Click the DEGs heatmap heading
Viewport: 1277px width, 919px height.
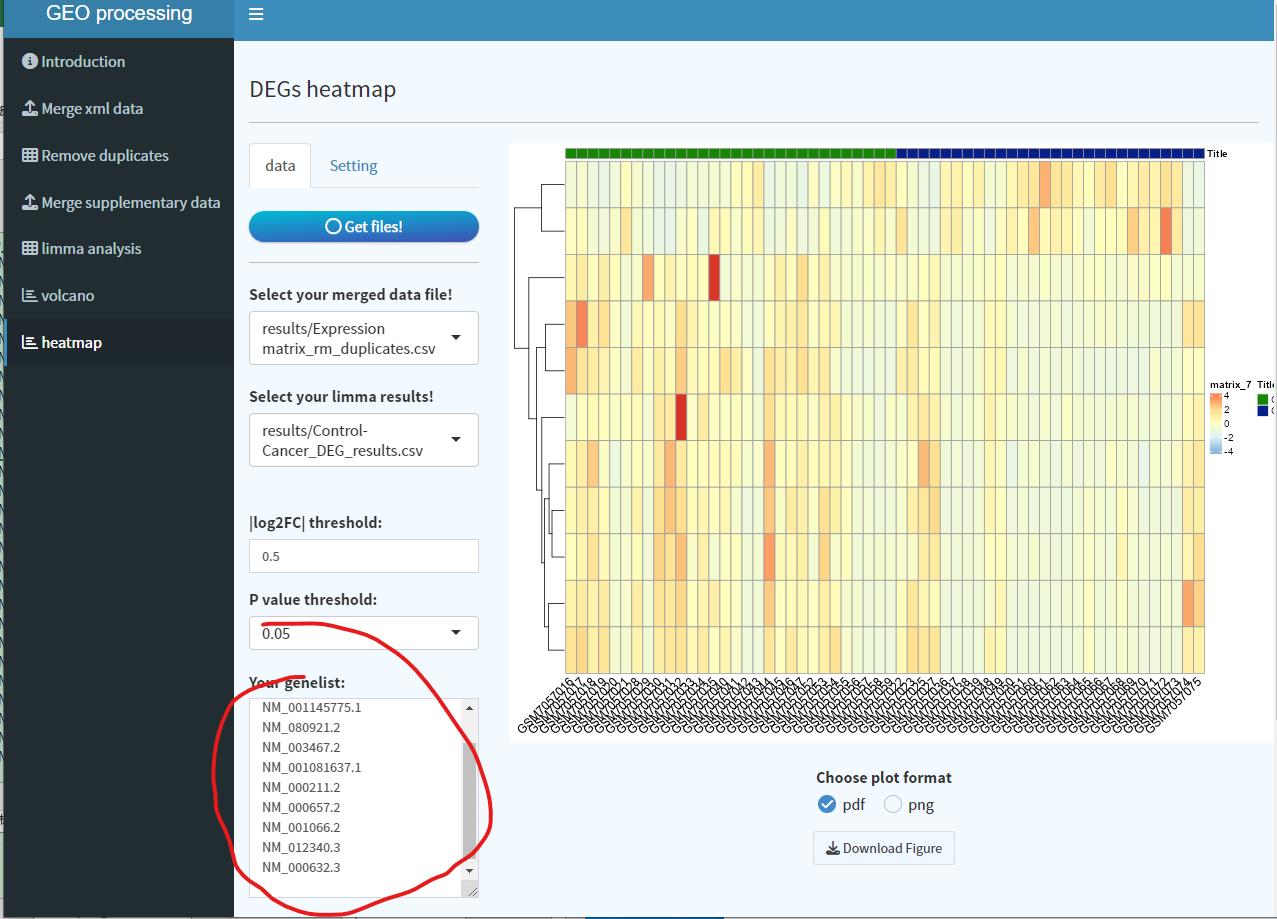(323, 90)
